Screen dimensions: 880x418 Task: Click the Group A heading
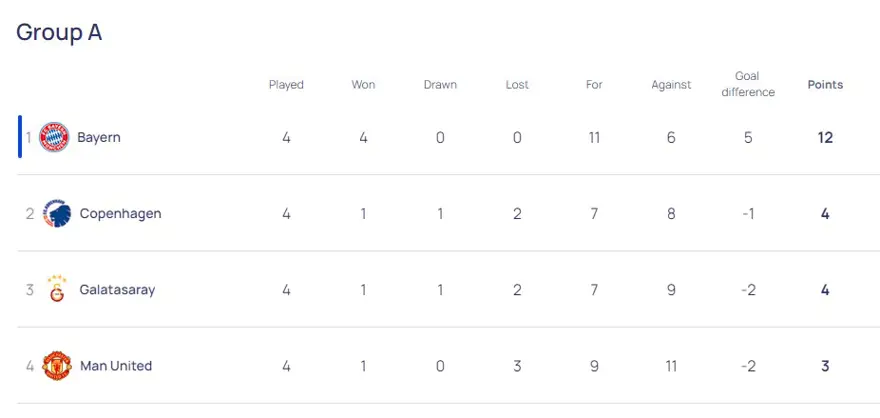click(x=59, y=32)
